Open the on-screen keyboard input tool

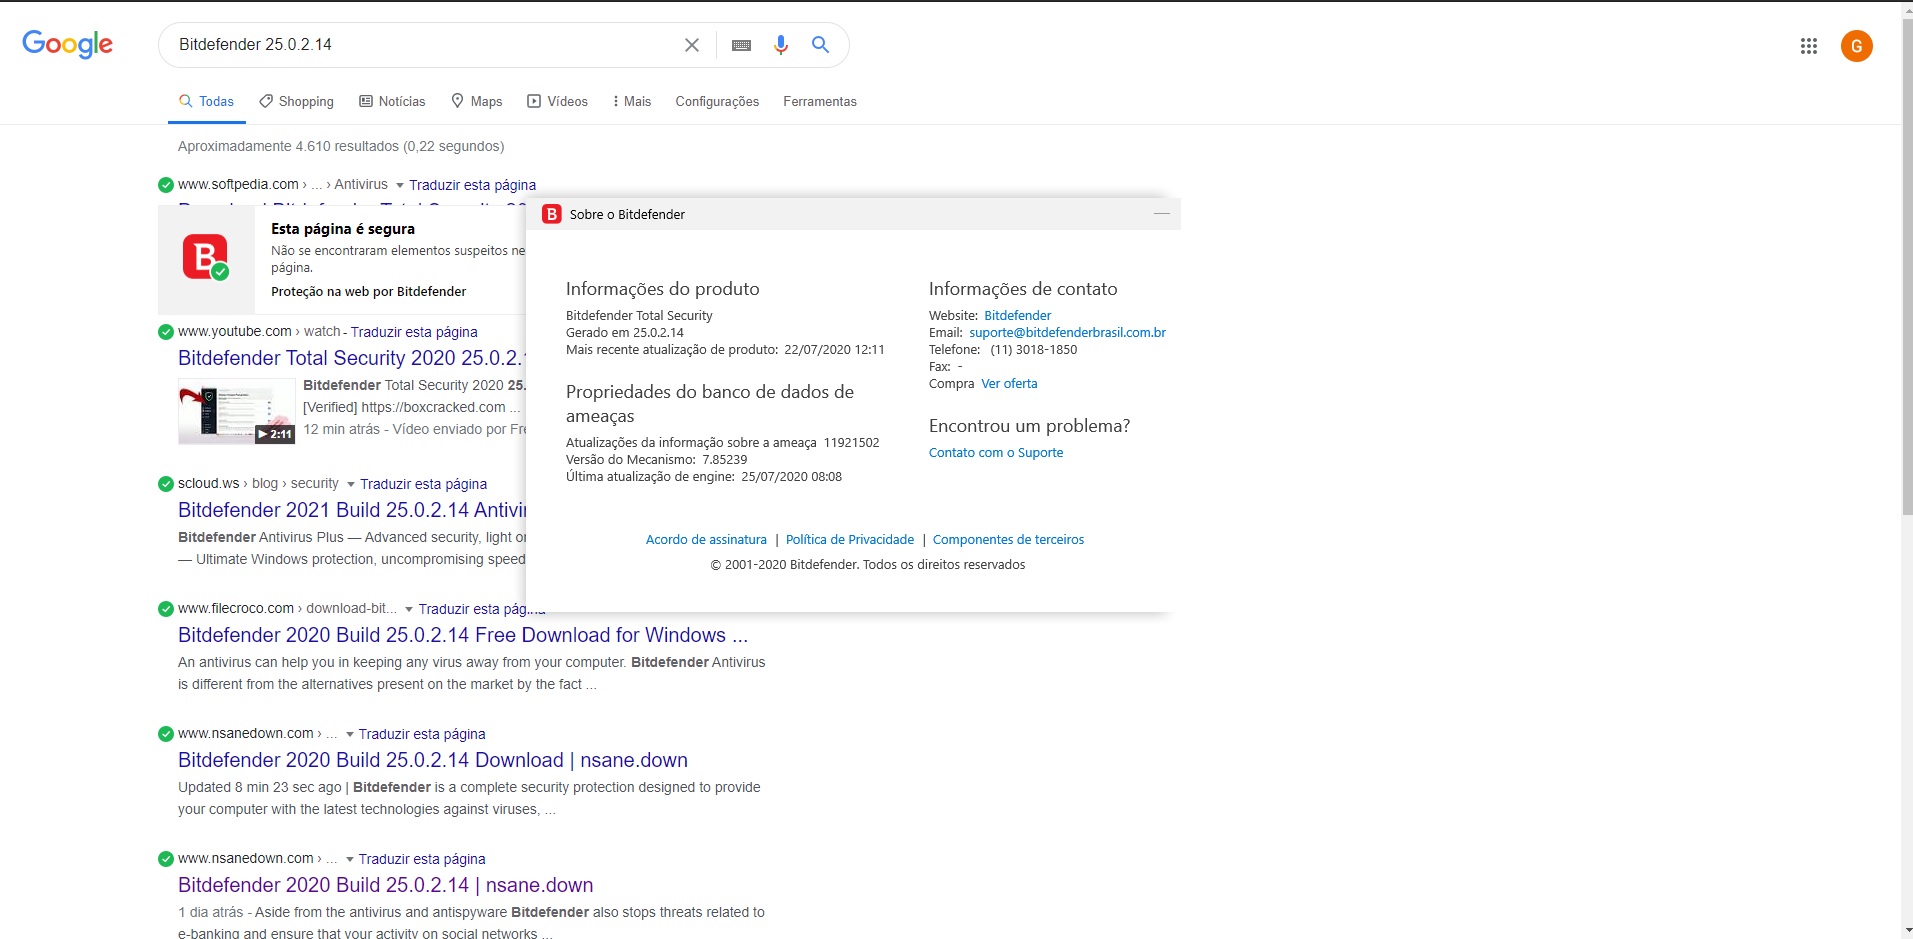pos(741,45)
